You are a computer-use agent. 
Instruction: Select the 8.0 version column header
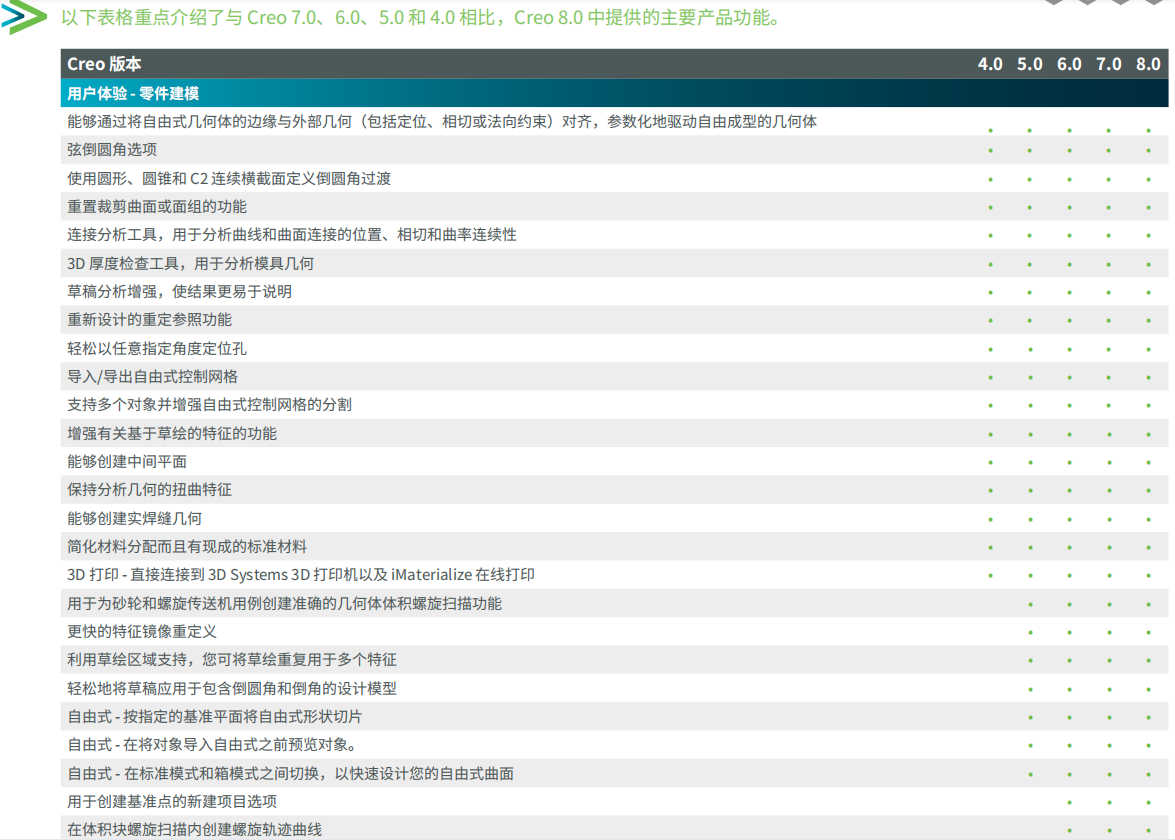click(x=1148, y=64)
